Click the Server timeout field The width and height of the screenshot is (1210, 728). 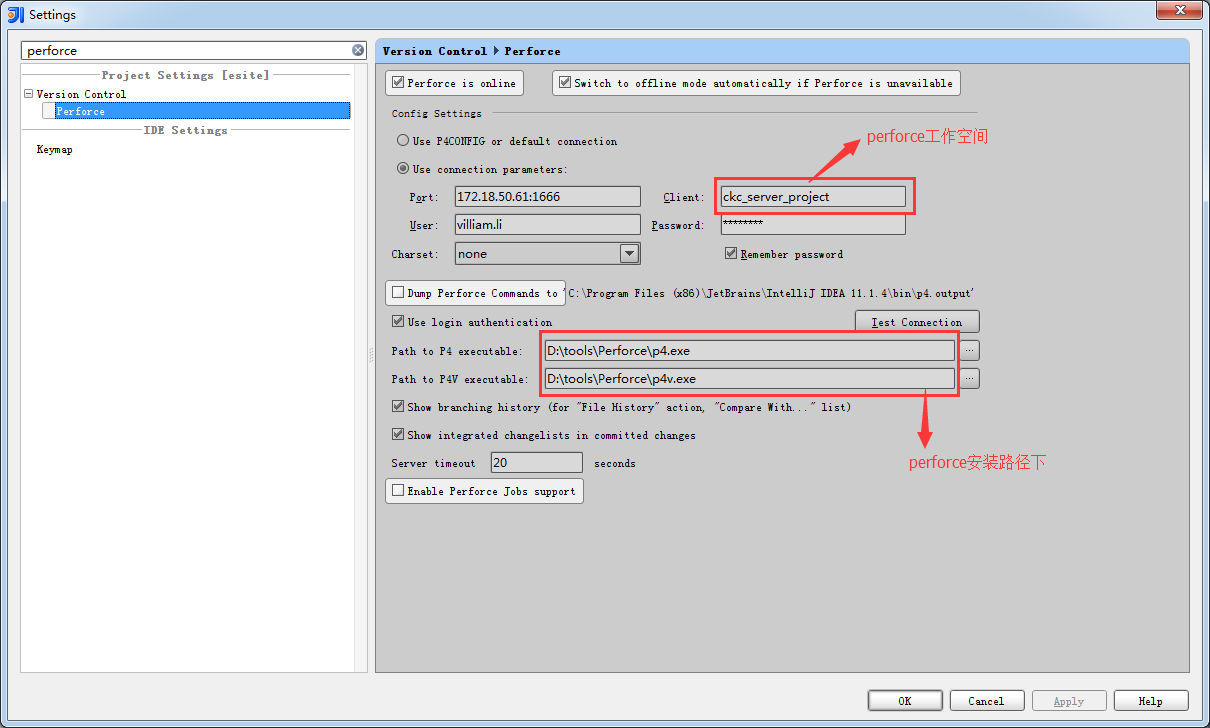(537, 463)
